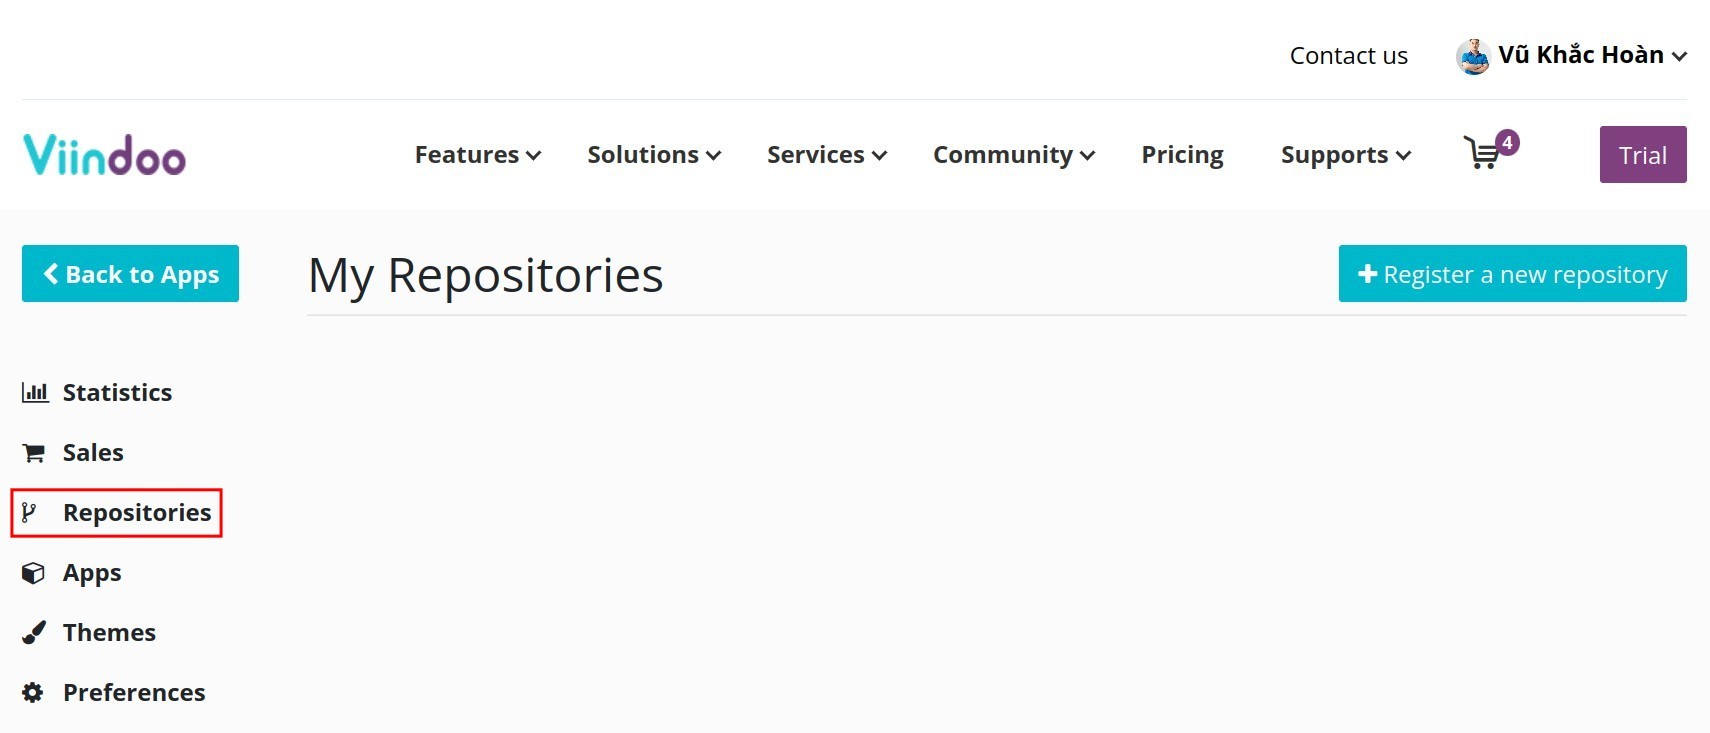Expand the Features menu
This screenshot has height=733, width=1710.
pos(477,155)
